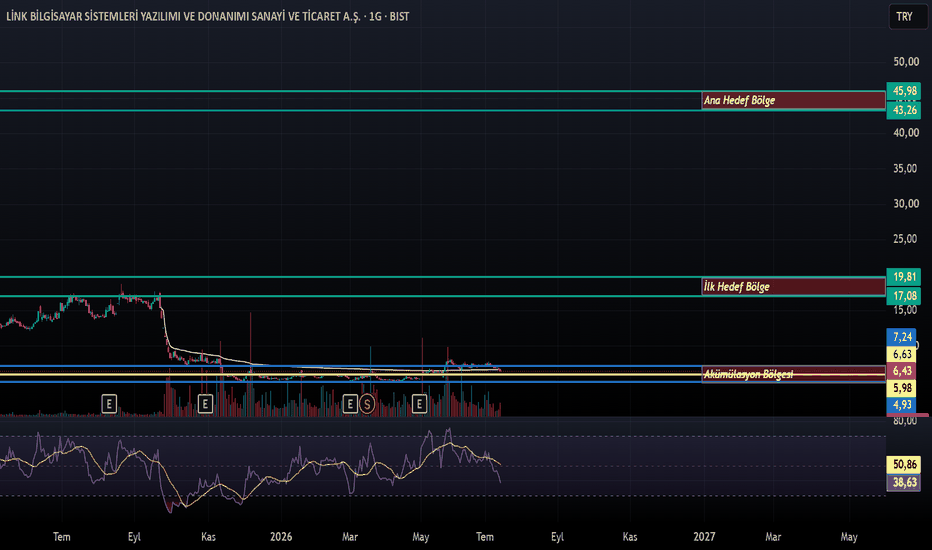Click the 19,81 price level tag
Viewport: 932px width, 550px height.
point(903,276)
